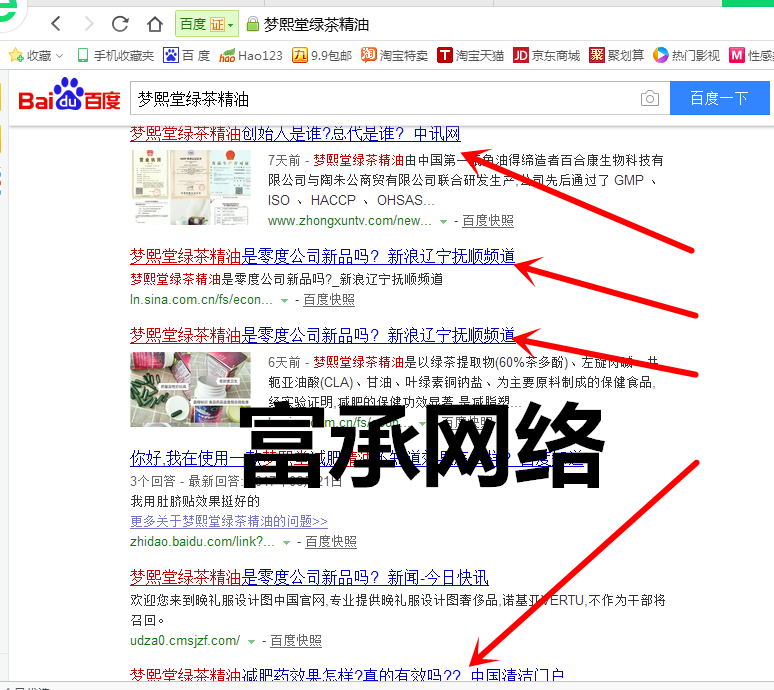Image resolution: width=774 pixels, height=690 pixels.
Task: Click the browser forward arrow
Action: click(89, 23)
